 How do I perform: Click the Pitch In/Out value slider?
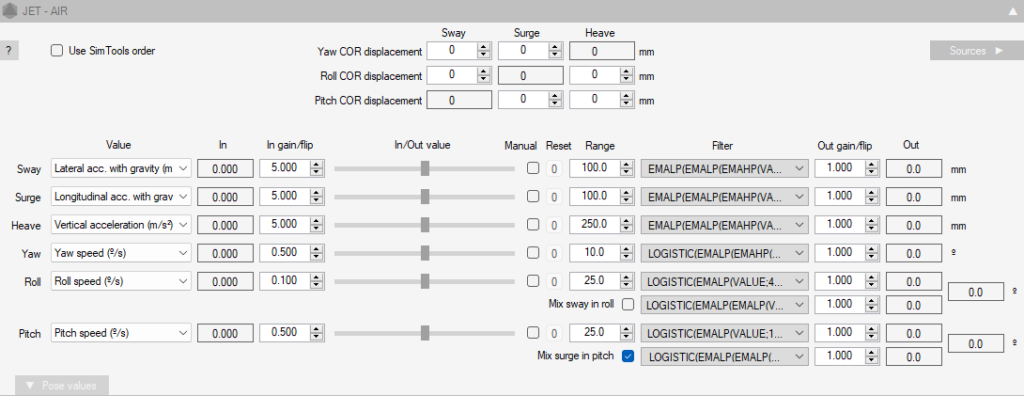pos(424,333)
